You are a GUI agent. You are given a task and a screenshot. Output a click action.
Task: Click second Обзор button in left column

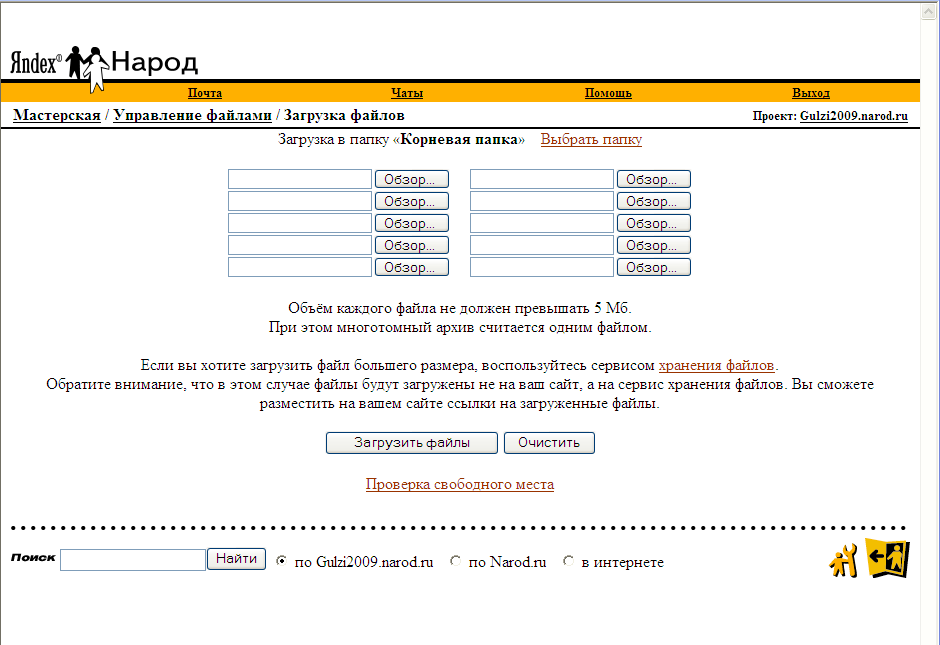412,201
